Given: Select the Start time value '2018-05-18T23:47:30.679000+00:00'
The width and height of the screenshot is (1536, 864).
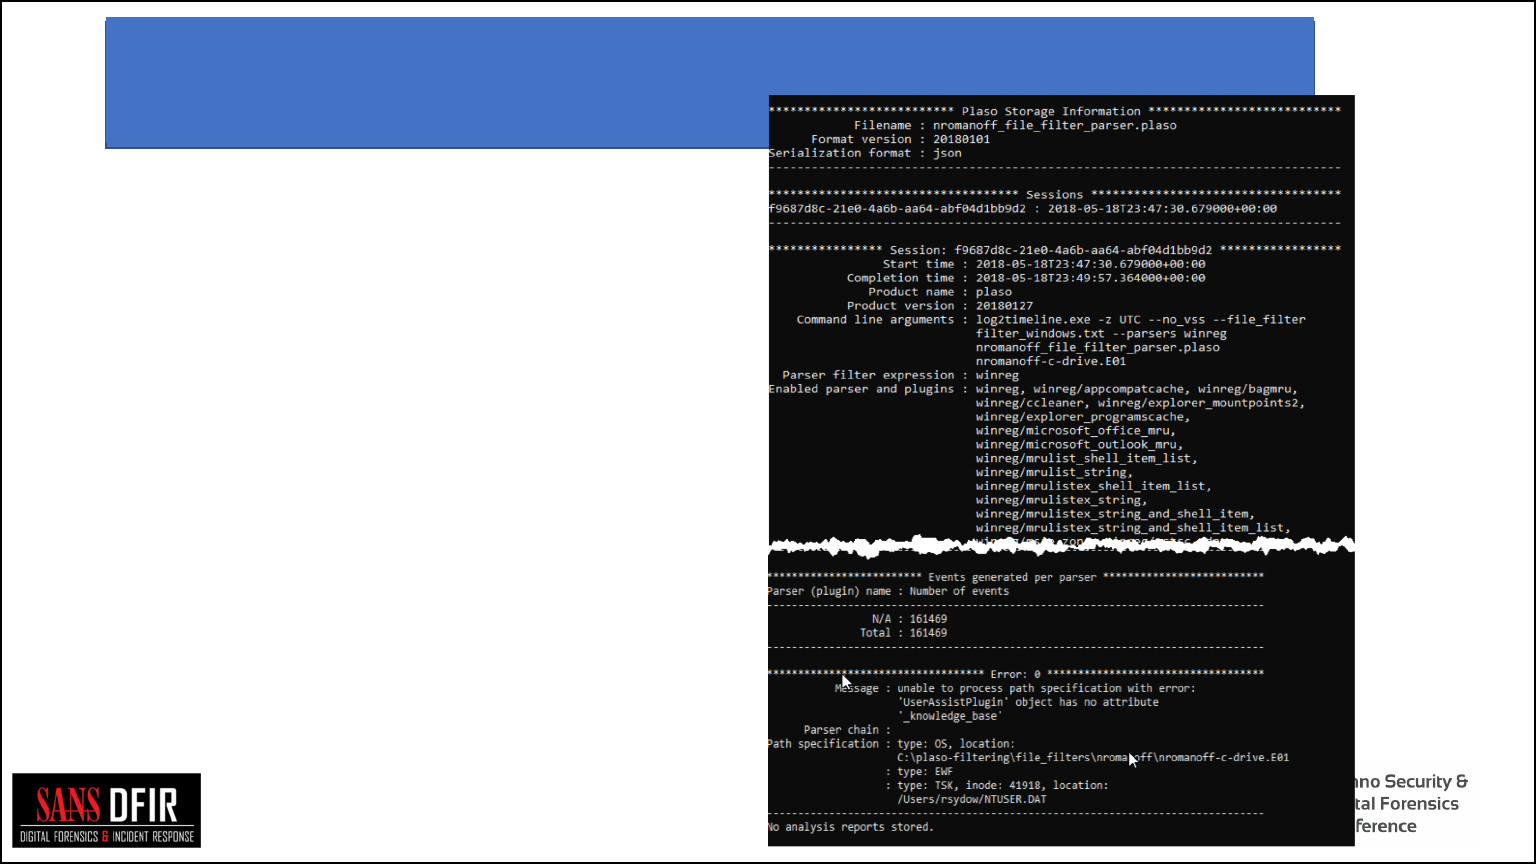Looking at the screenshot, I should point(1091,264).
